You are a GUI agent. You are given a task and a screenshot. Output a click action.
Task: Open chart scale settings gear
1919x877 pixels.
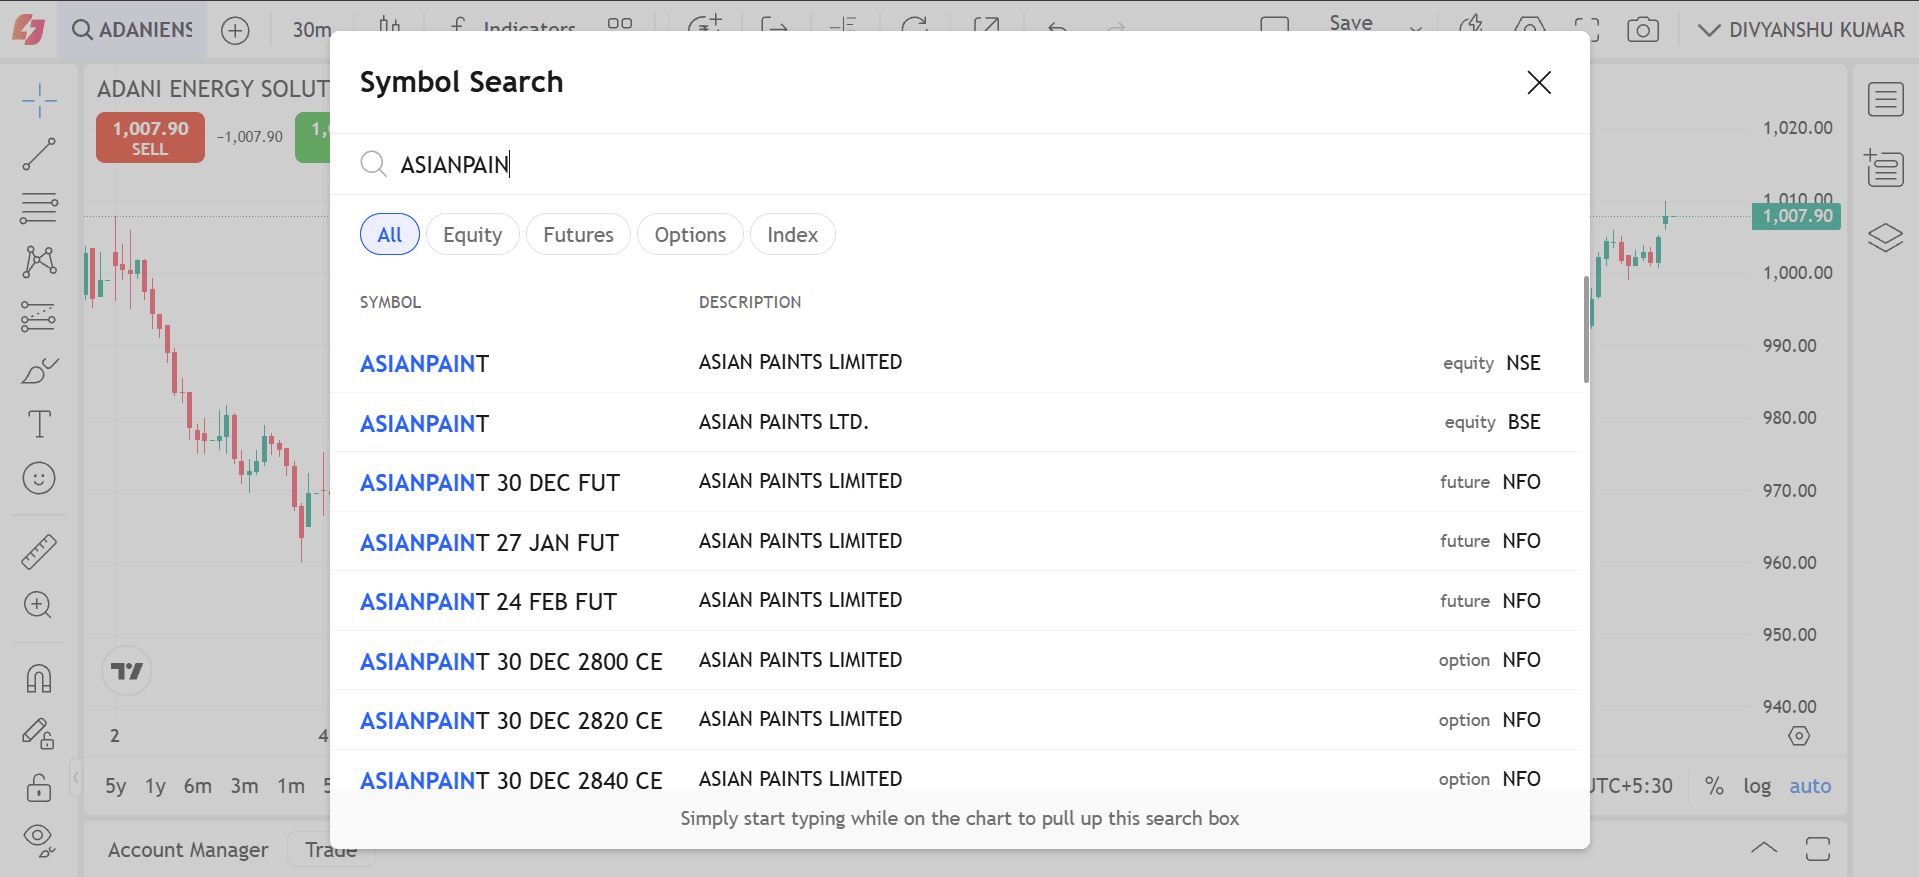click(1799, 736)
